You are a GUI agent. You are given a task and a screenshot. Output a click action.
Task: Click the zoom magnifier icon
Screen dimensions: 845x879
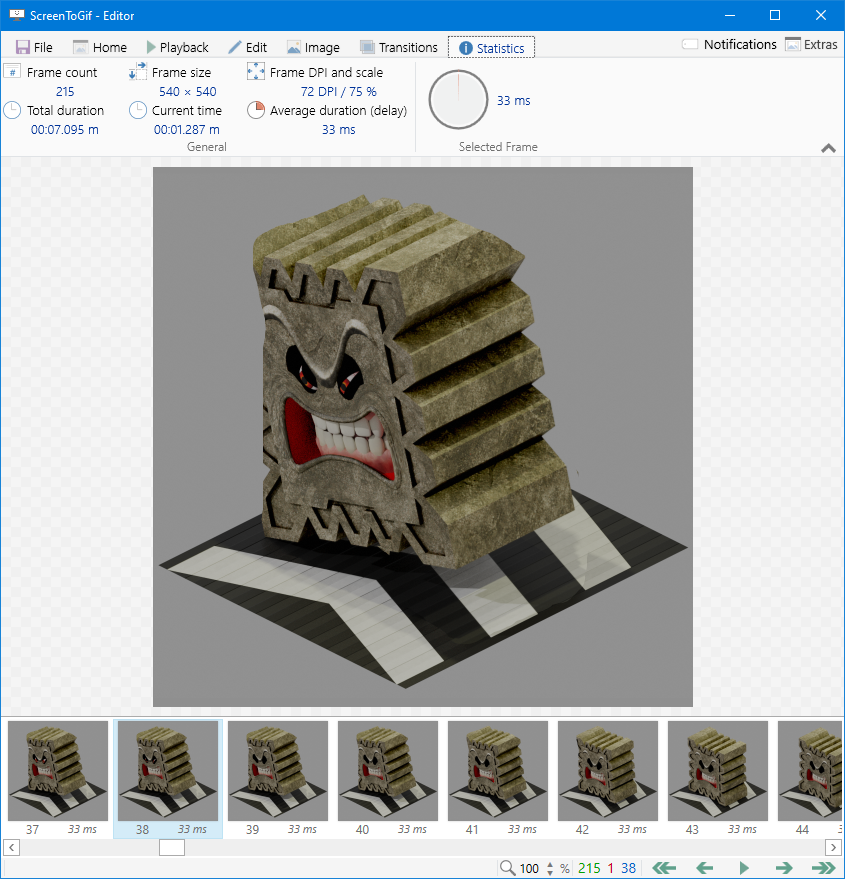(507, 868)
